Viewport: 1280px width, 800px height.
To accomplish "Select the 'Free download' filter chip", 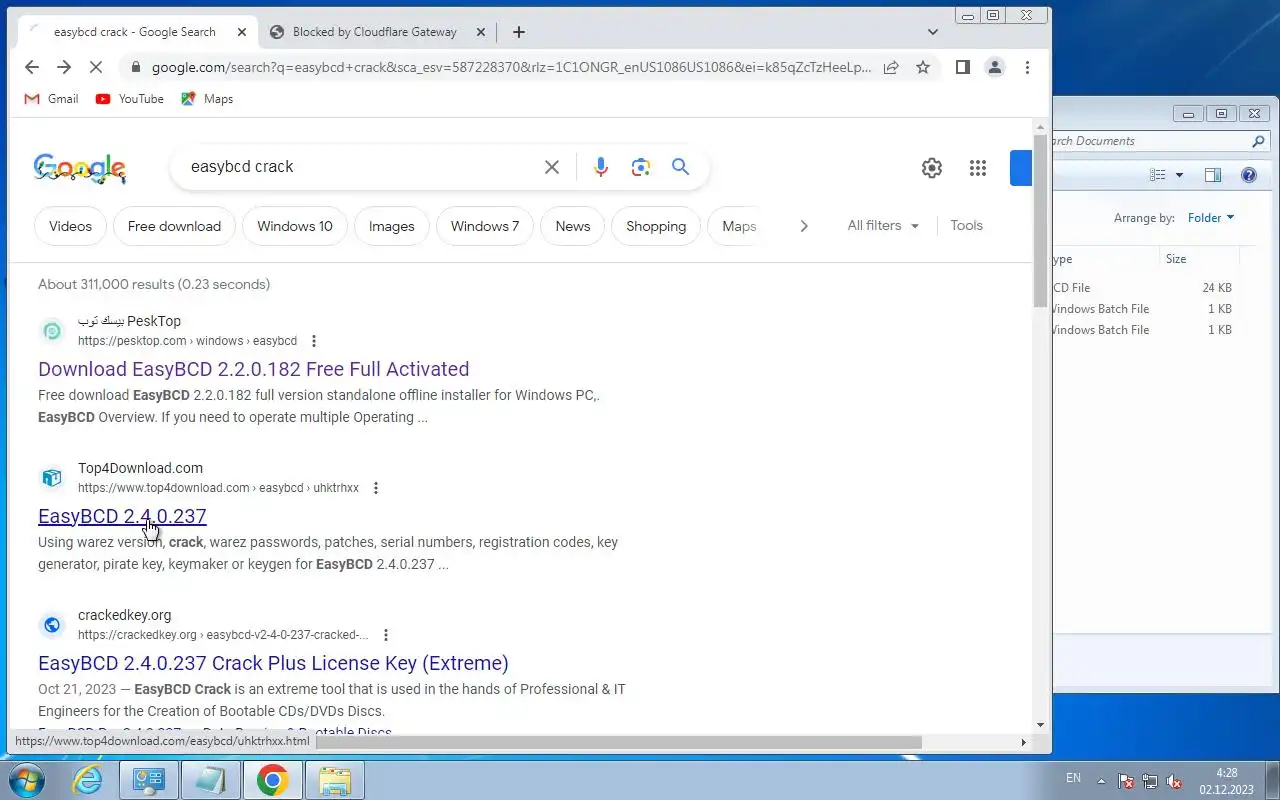I will coord(174,226).
